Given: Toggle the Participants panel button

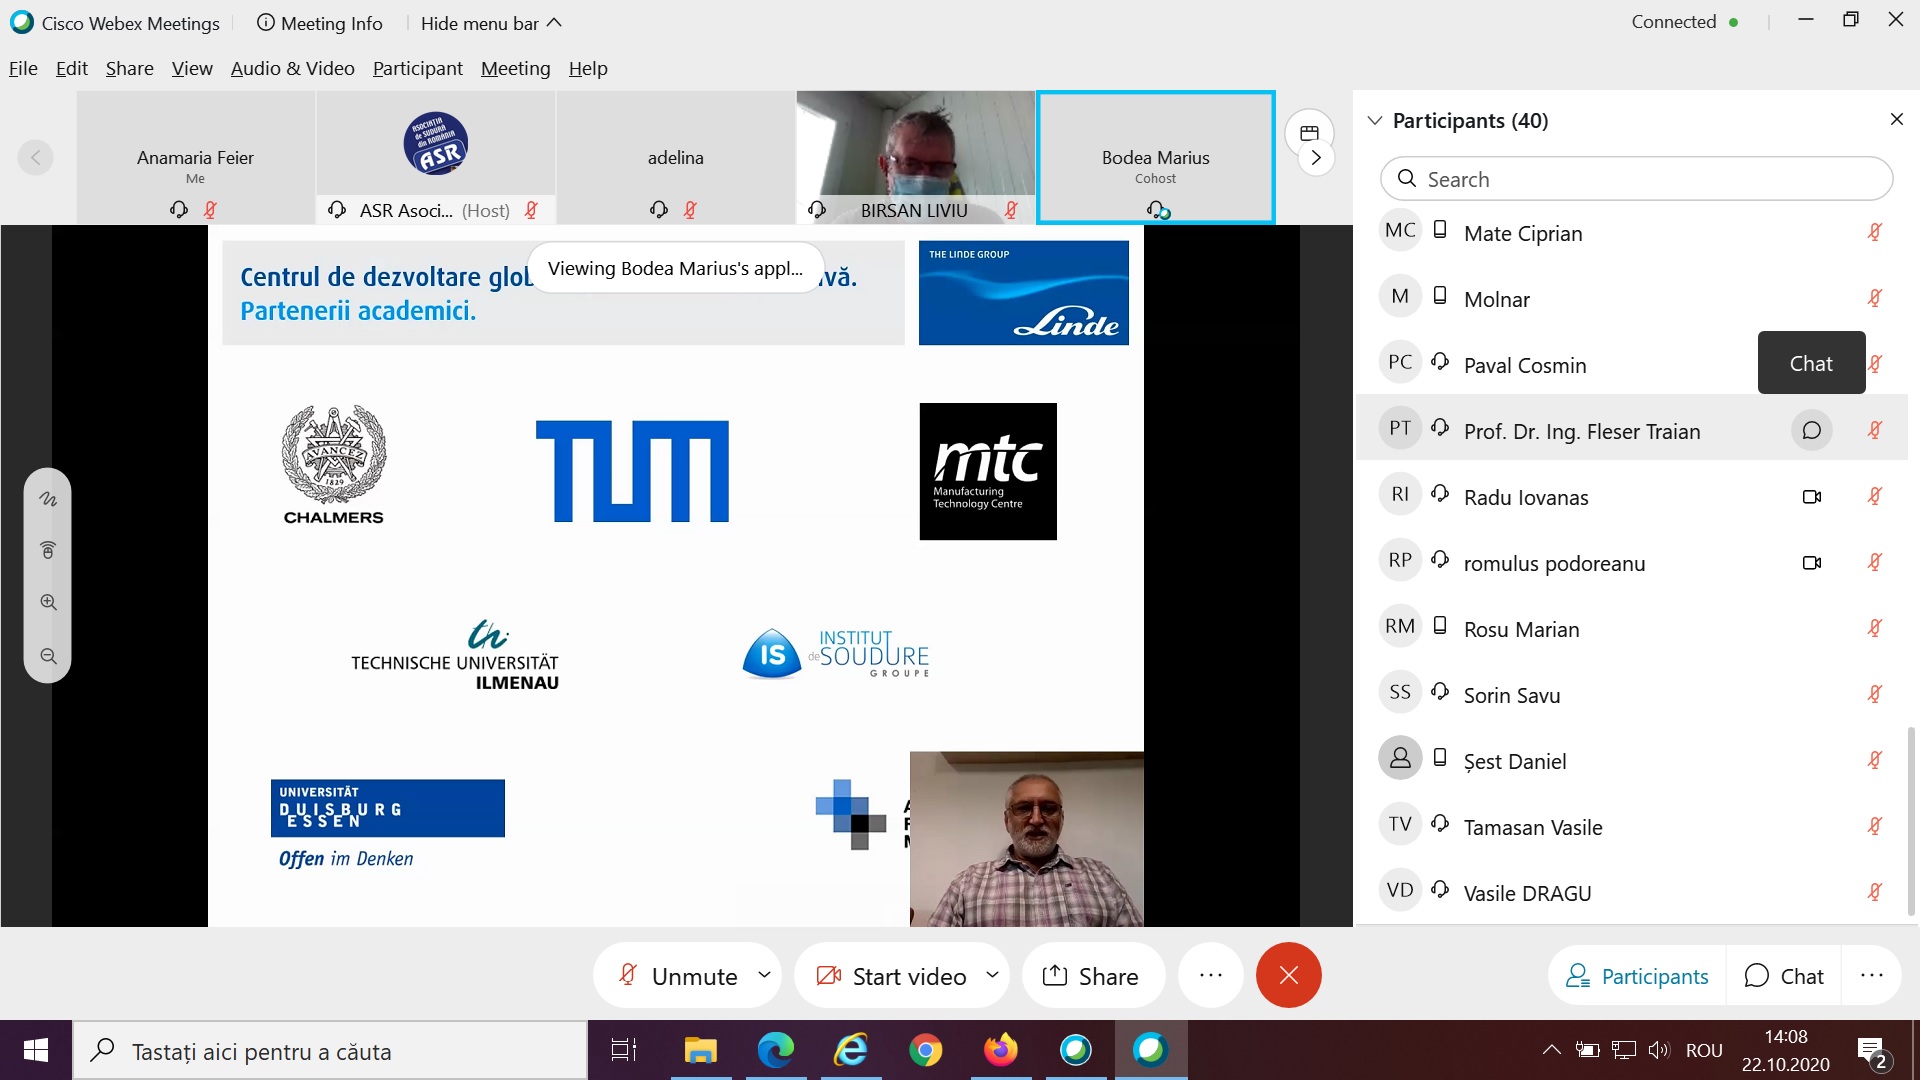Looking at the screenshot, I should click(1637, 976).
